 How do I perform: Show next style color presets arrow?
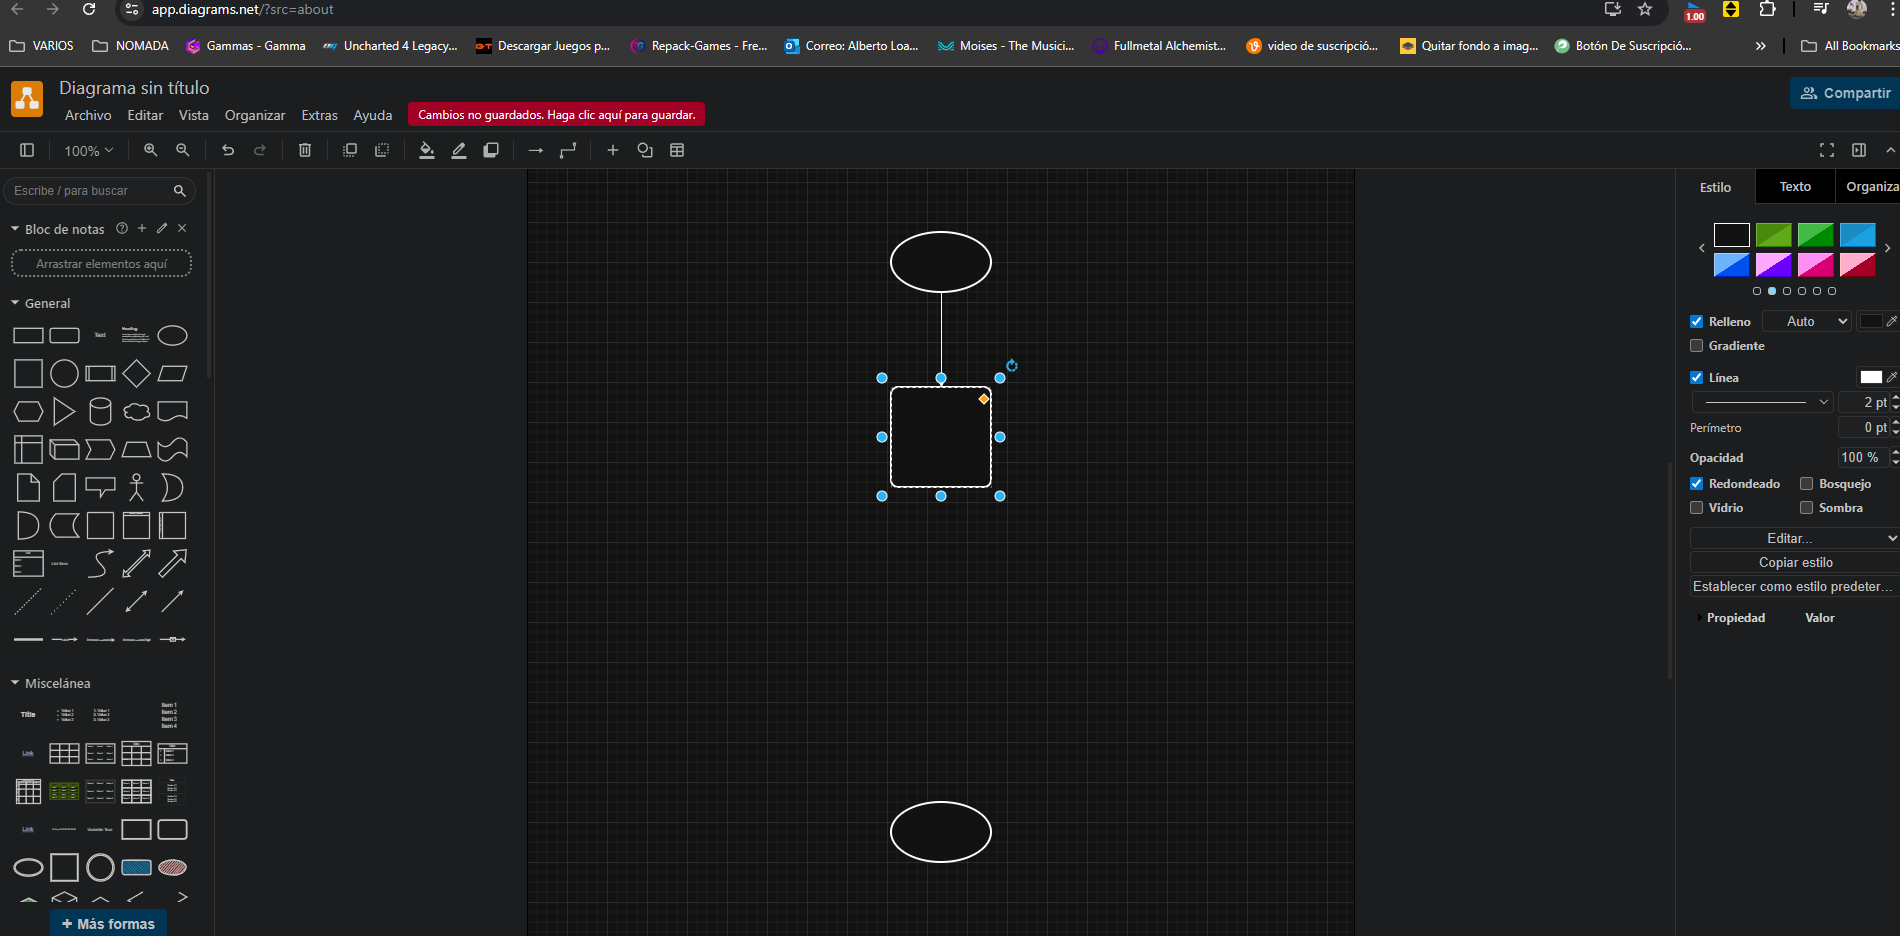(x=1887, y=248)
